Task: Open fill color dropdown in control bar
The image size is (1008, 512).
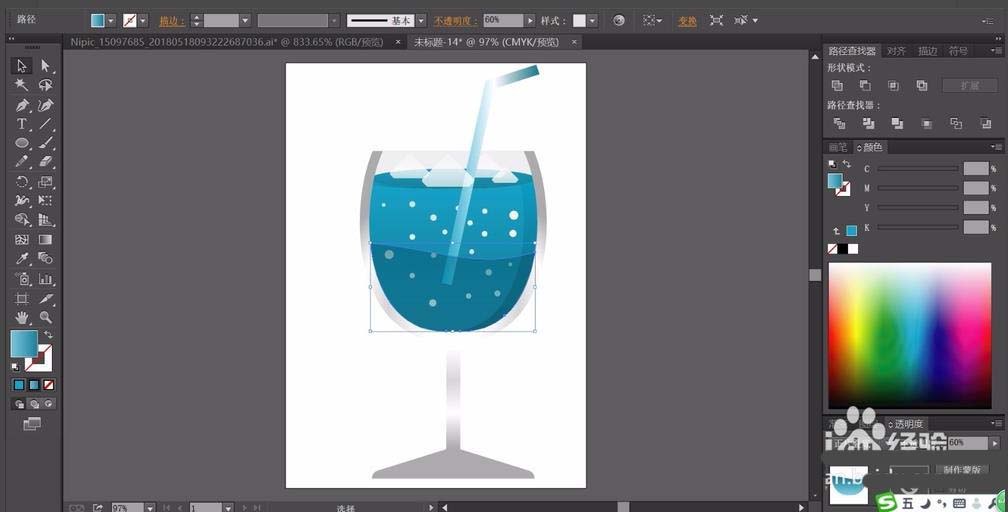Action: (x=111, y=21)
